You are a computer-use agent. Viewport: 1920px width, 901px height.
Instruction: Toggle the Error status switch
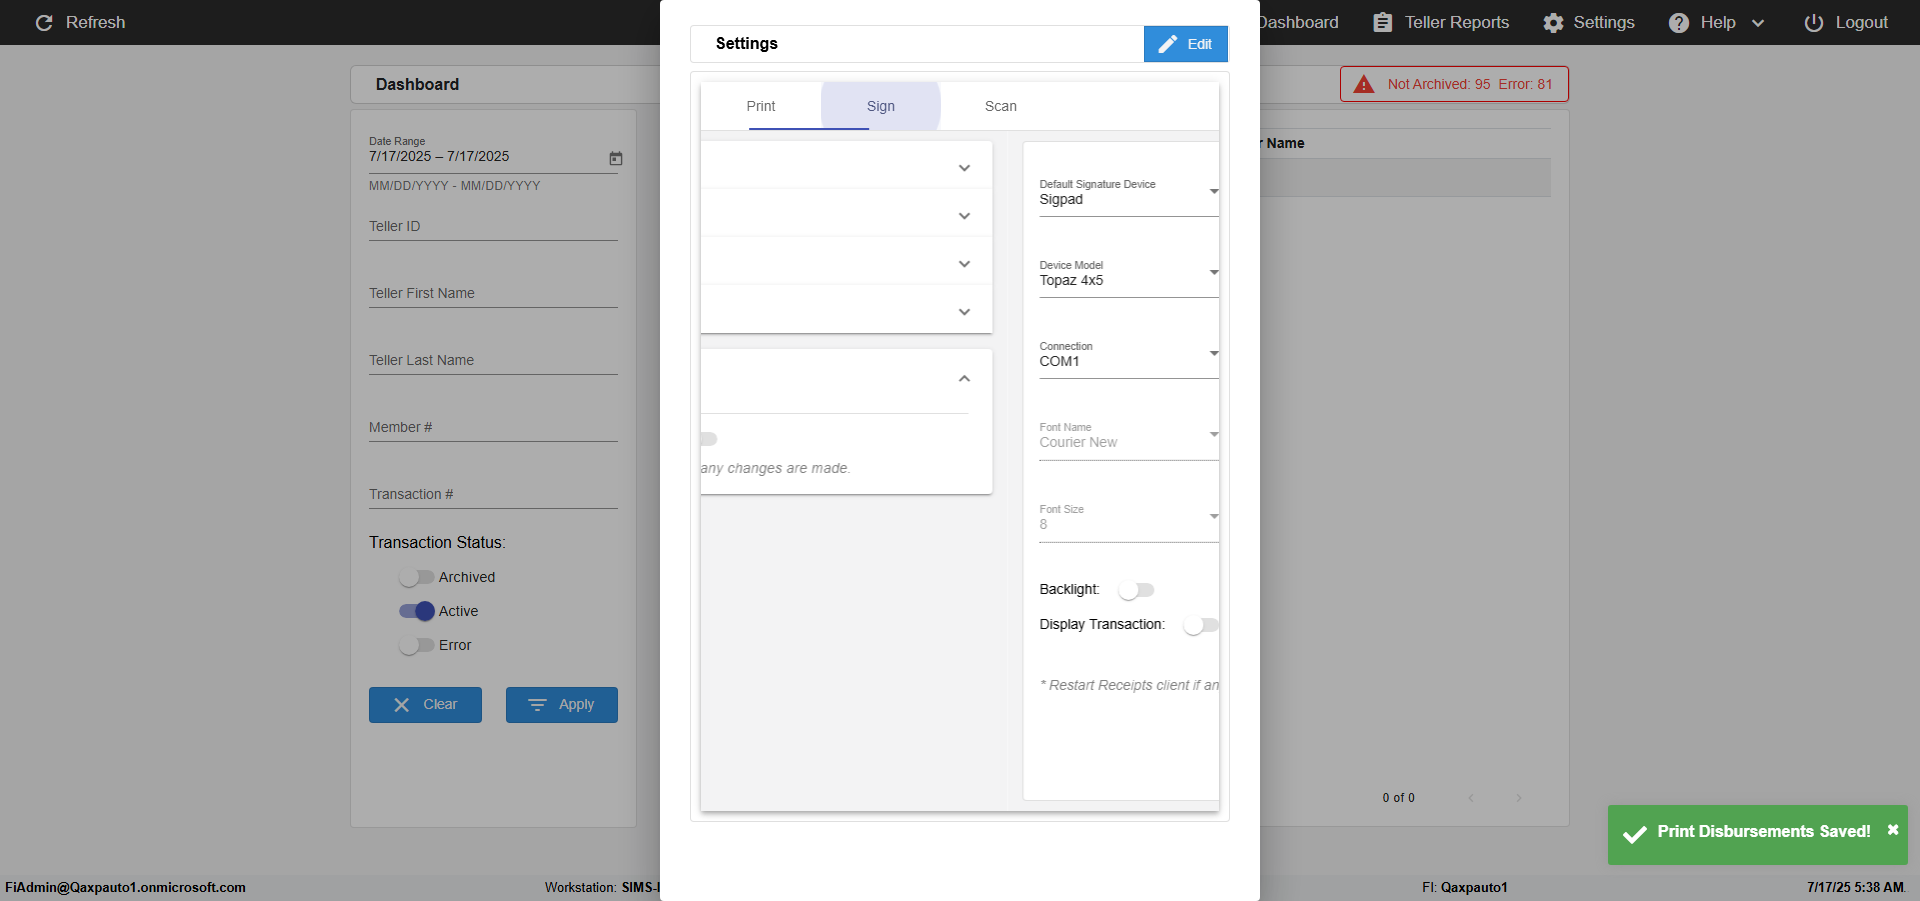pyautogui.click(x=416, y=645)
